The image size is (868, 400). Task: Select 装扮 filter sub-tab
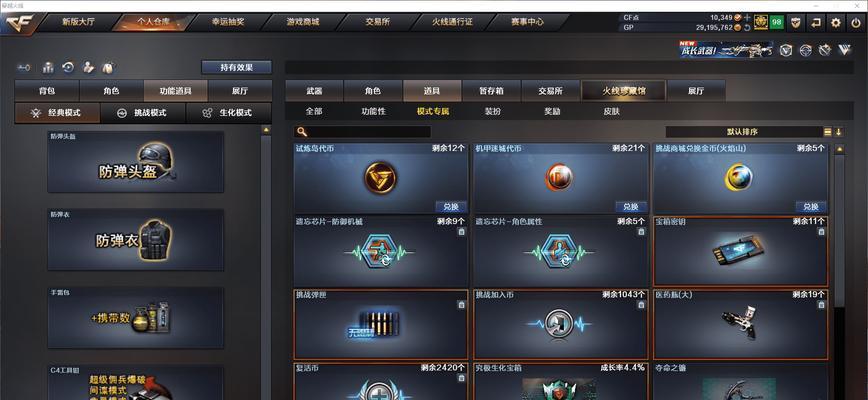[x=493, y=111]
